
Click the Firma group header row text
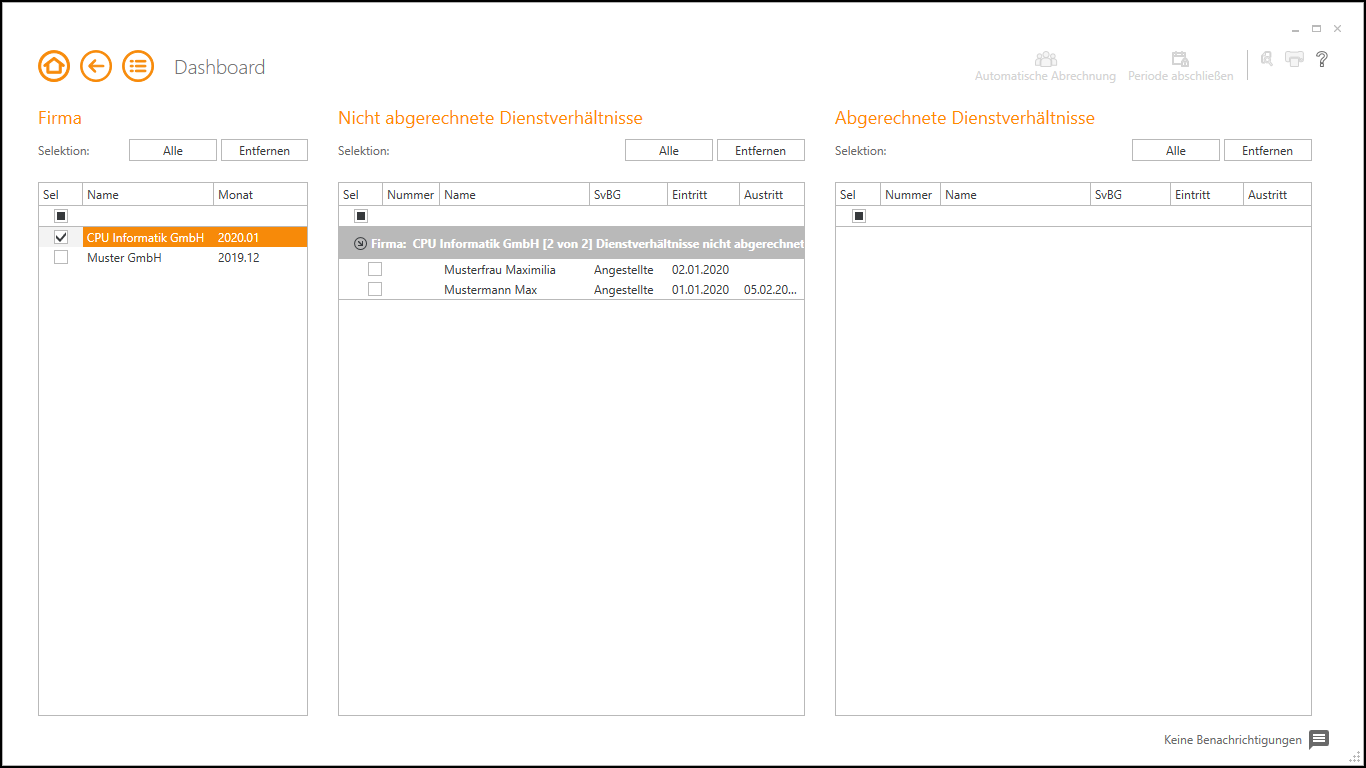[x=588, y=243]
